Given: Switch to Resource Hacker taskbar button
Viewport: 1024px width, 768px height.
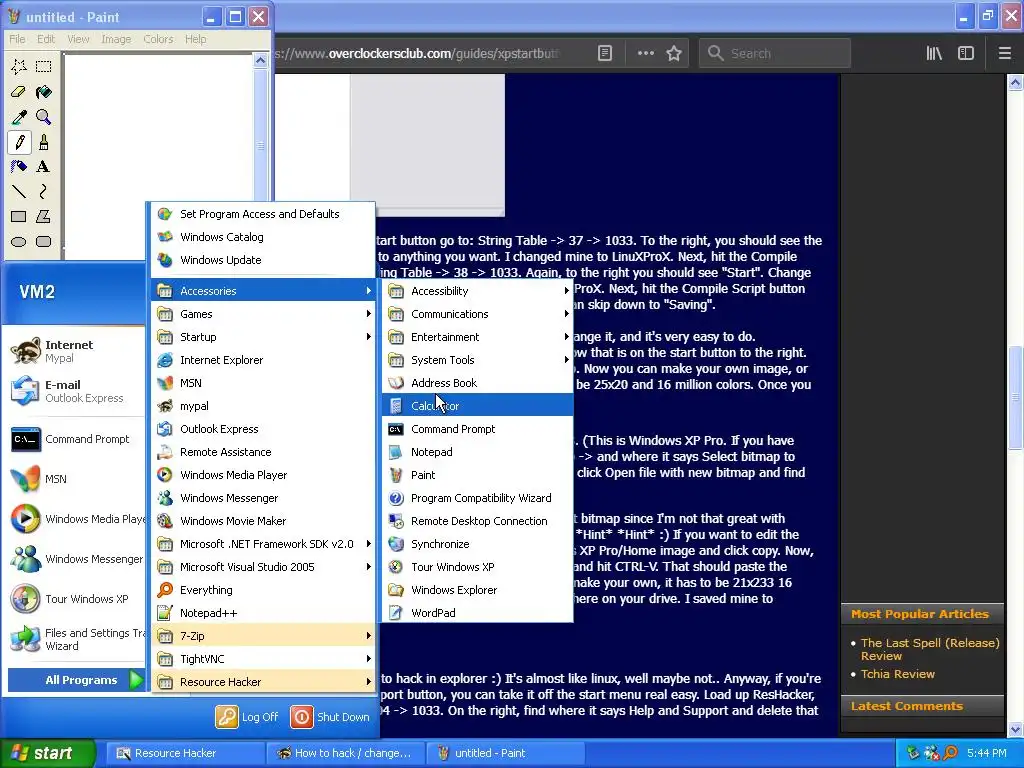Looking at the screenshot, I should [185, 753].
